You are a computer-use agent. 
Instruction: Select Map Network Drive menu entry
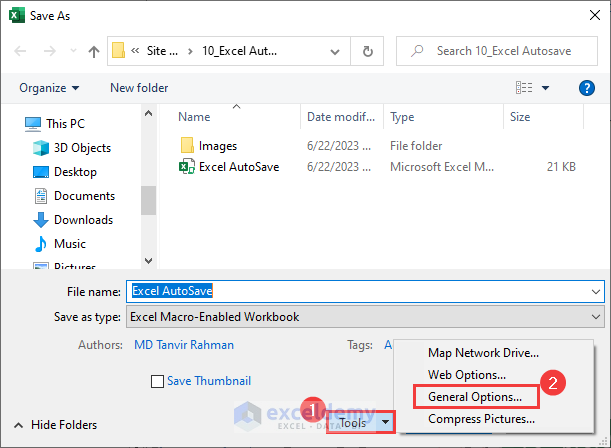click(483, 353)
